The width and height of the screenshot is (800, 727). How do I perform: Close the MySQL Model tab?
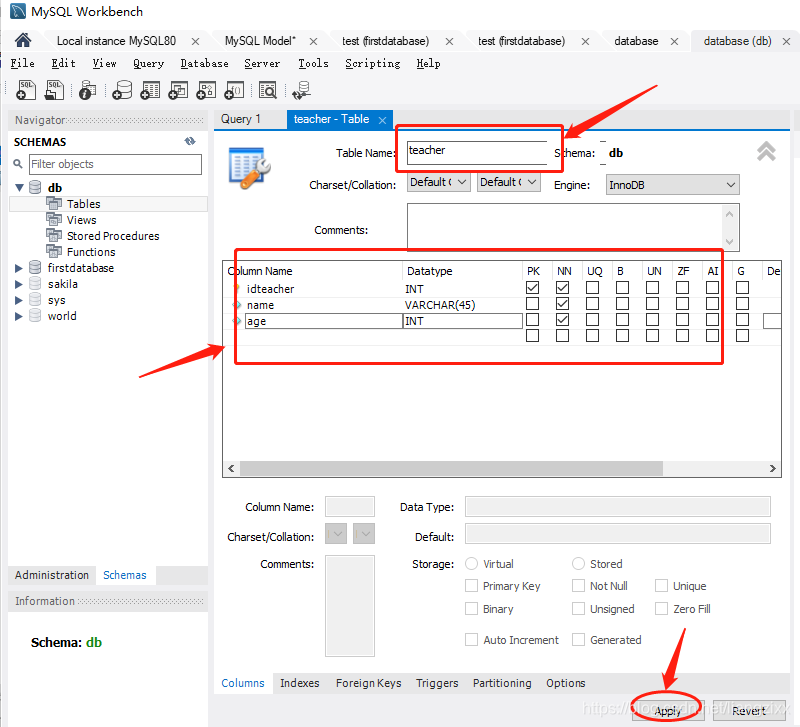point(313,41)
